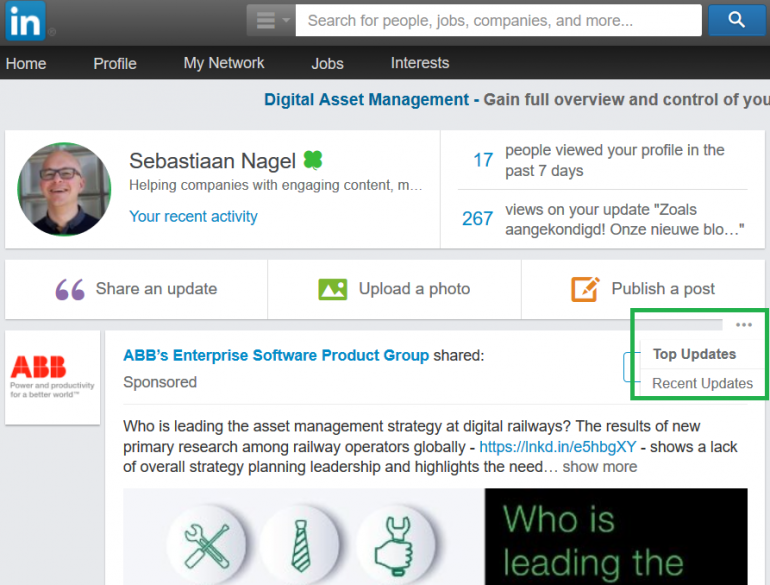Open the 267 update views count
Image resolution: width=770 pixels, height=585 pixels.
pos(477,219)
